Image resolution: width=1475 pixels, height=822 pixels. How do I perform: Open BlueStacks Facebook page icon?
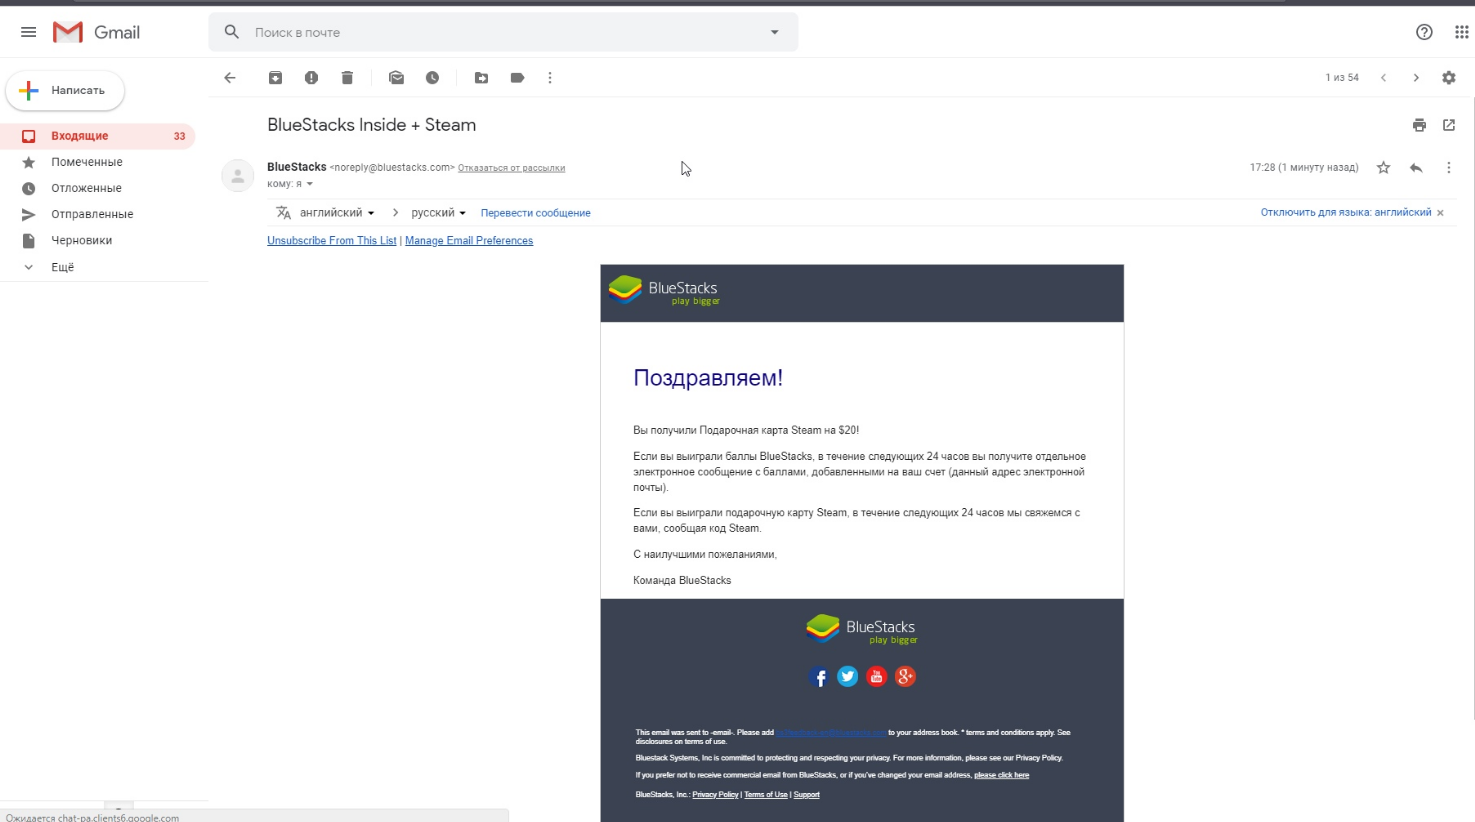(818, 677)
